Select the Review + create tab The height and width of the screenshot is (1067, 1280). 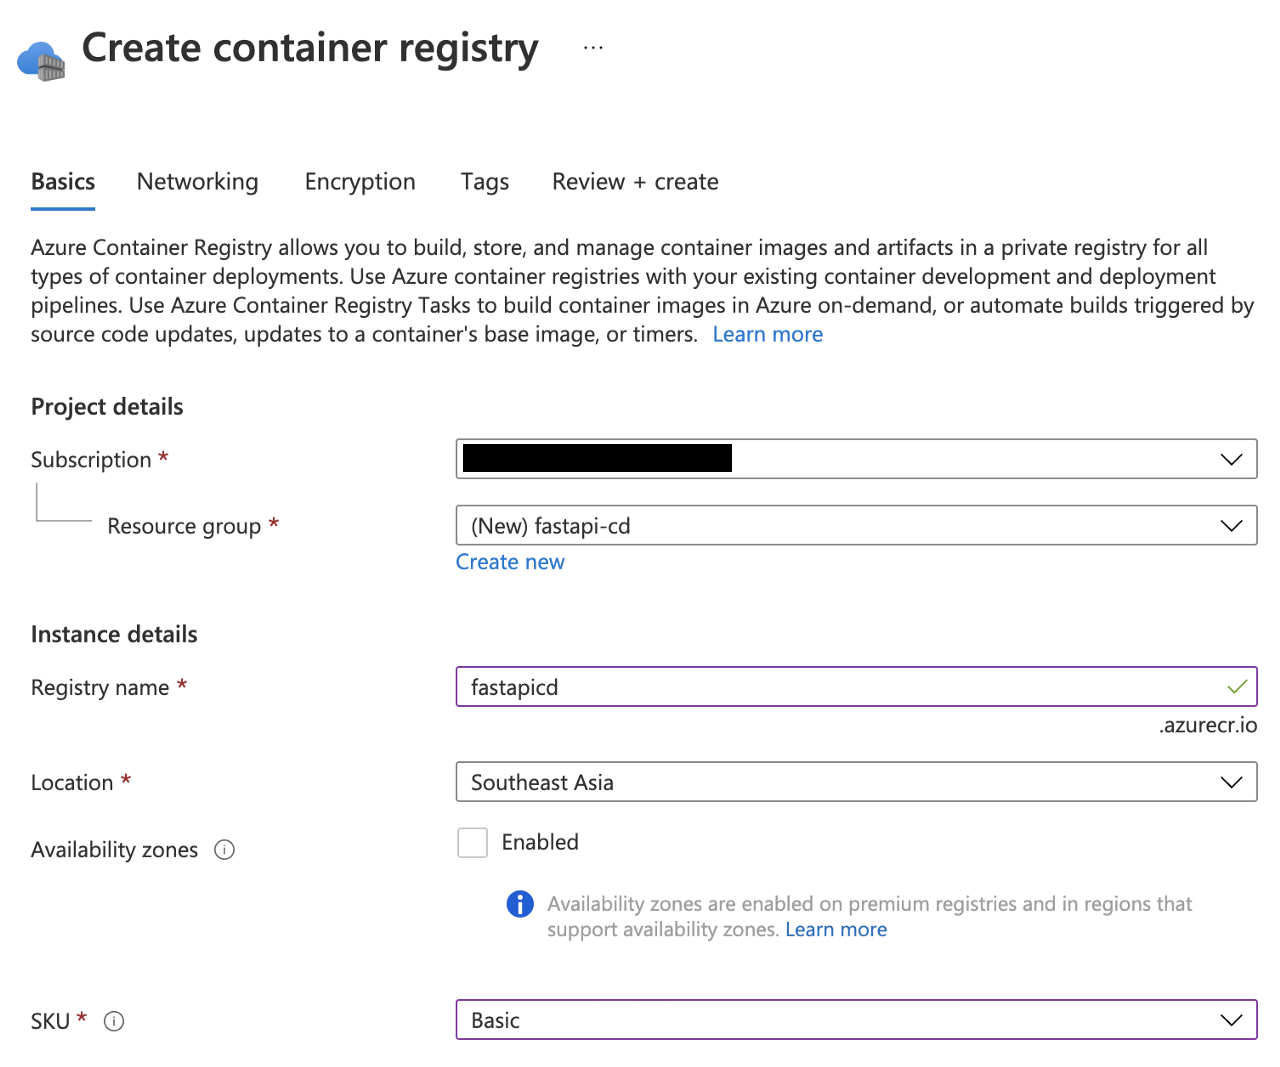(635, 182)
